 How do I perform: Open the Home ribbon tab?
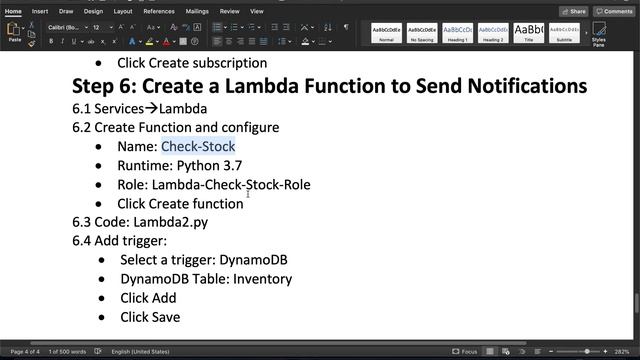point(13,11)
